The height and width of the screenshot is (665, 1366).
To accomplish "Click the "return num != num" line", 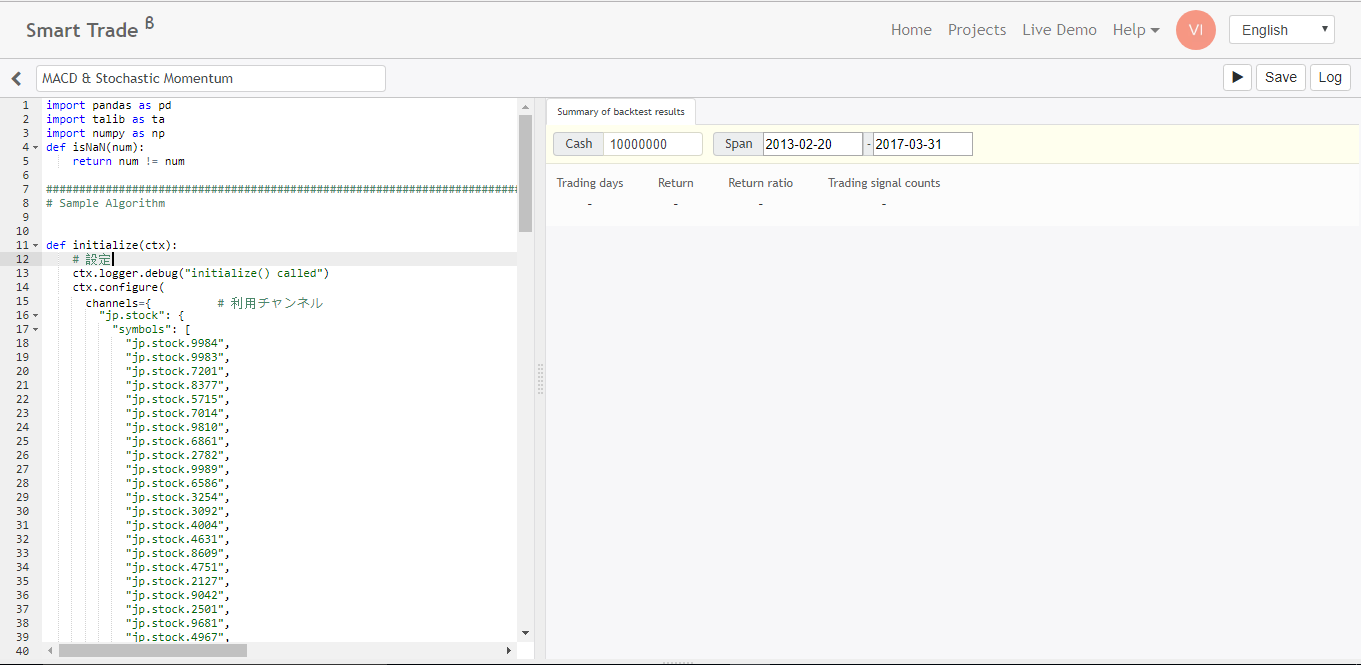I will click(128, 161).
